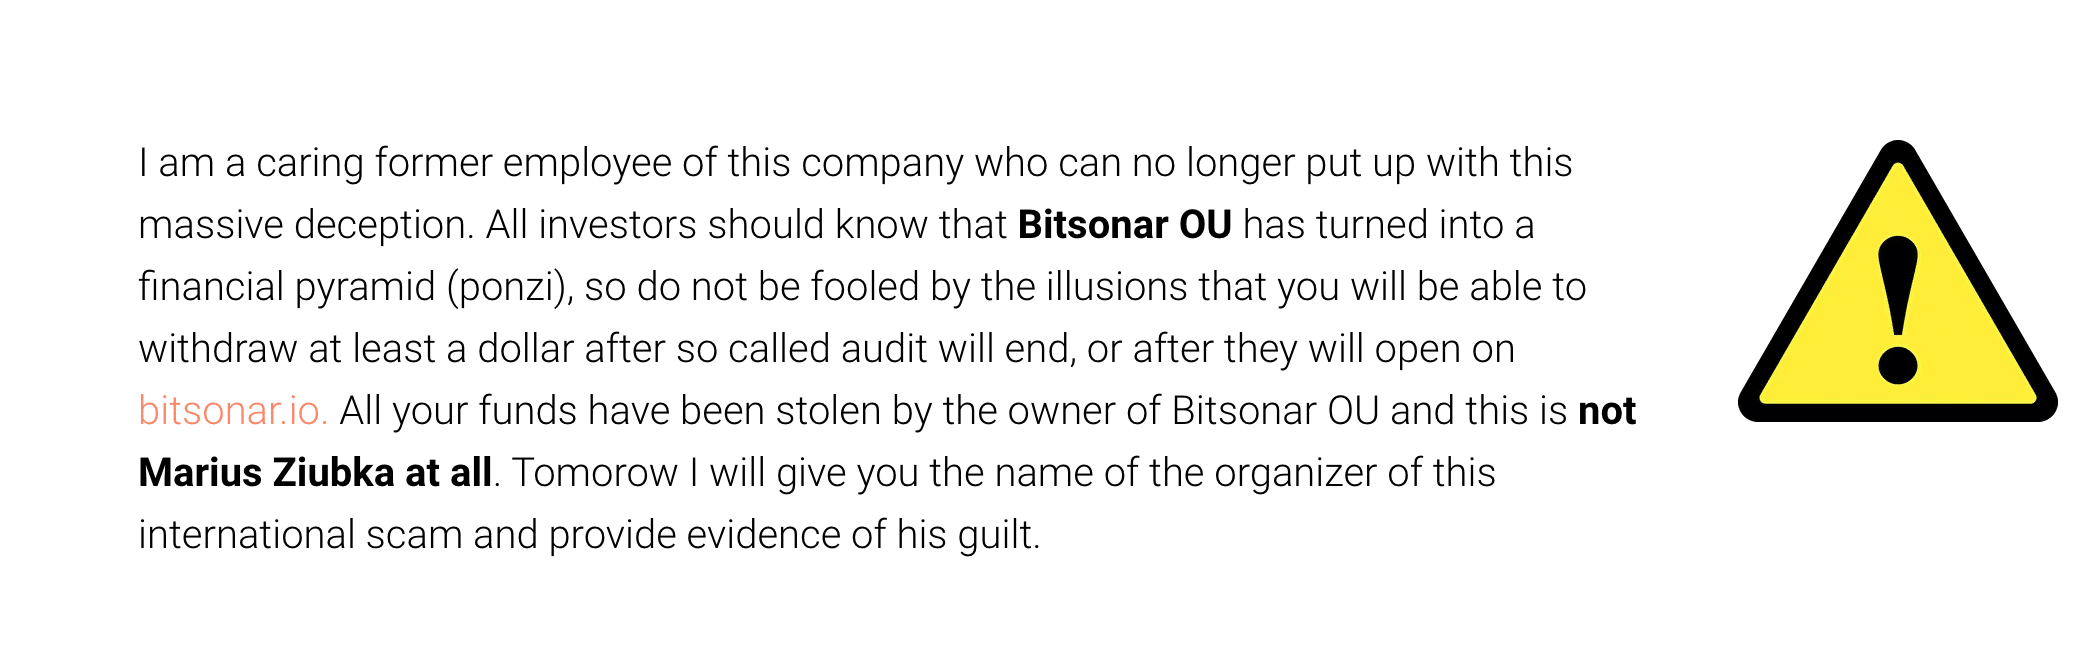Click the misspelled word "Tomorow"

pos(595,473)
